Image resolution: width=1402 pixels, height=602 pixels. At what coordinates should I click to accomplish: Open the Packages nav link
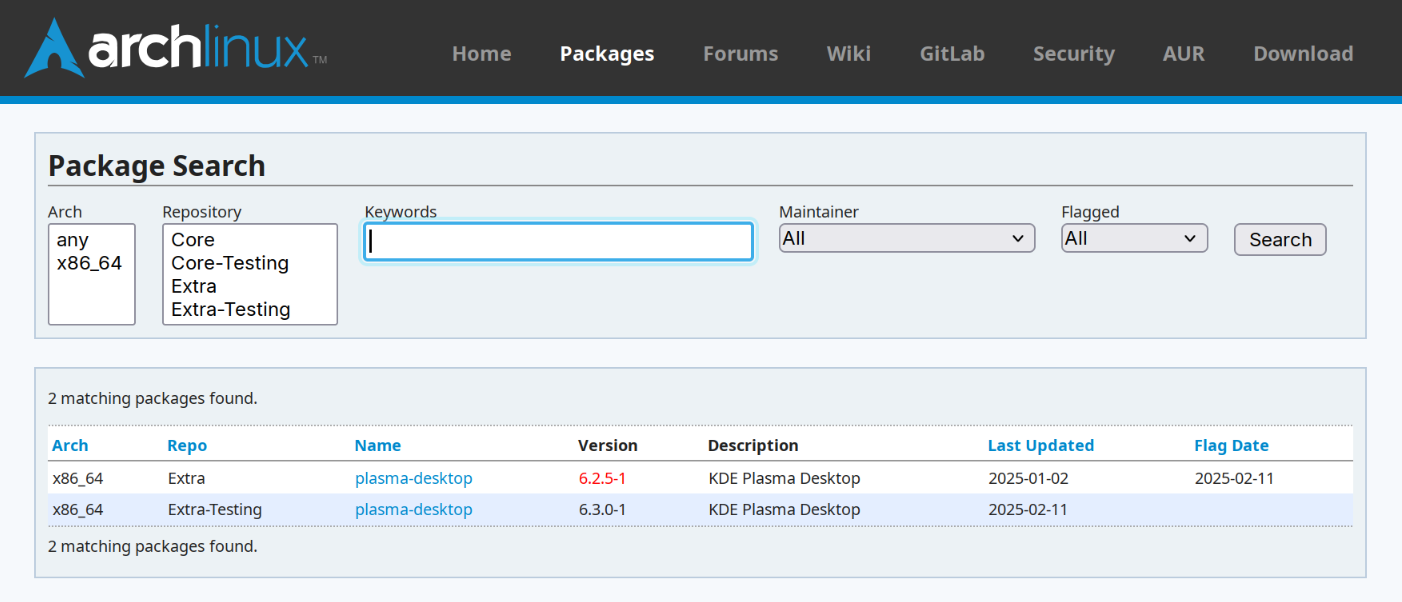click(607, 54)
